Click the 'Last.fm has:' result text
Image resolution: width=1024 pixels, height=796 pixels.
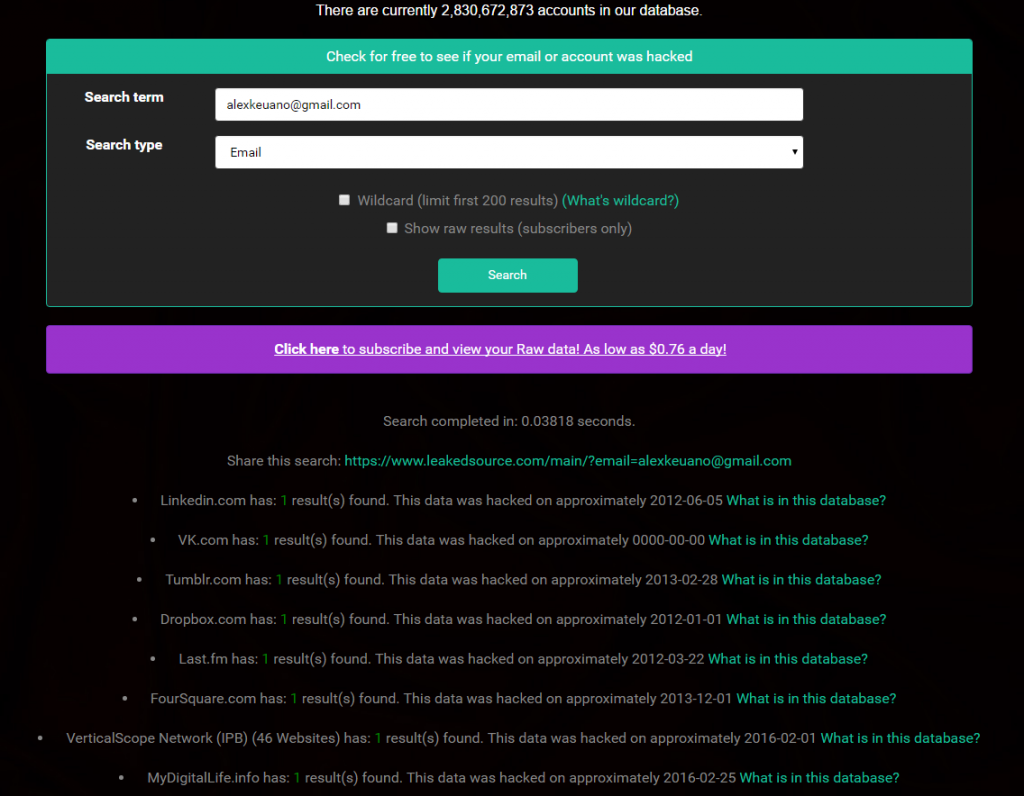218,659
